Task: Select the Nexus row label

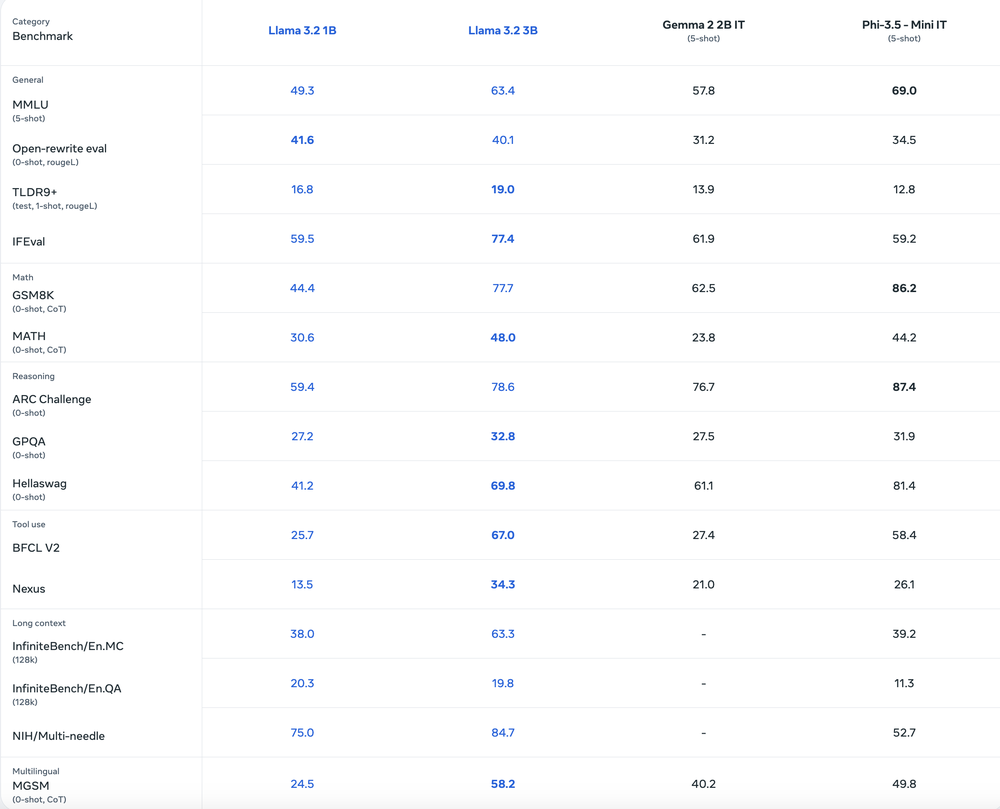Action: (x=29, y=589)
